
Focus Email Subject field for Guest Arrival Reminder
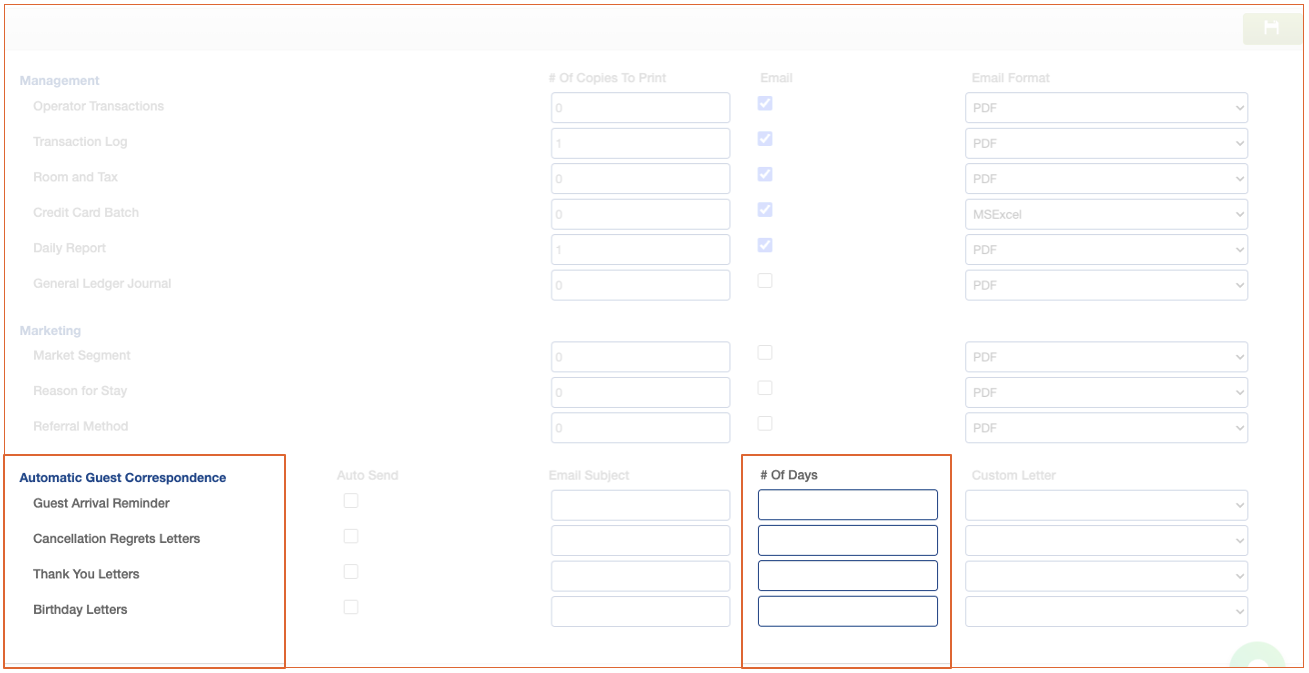point(640,505)
